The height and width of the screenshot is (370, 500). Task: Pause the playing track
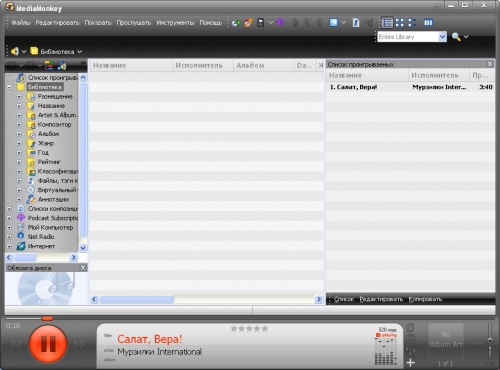(48, 344)
